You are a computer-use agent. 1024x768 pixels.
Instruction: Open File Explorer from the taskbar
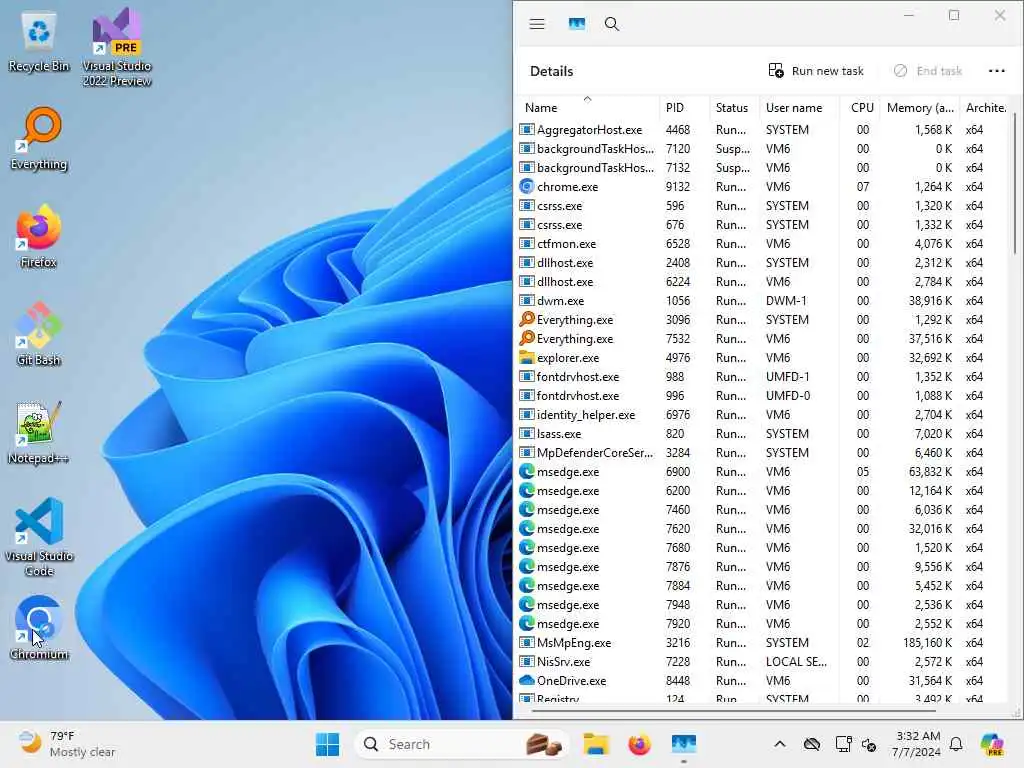(596, 744)
